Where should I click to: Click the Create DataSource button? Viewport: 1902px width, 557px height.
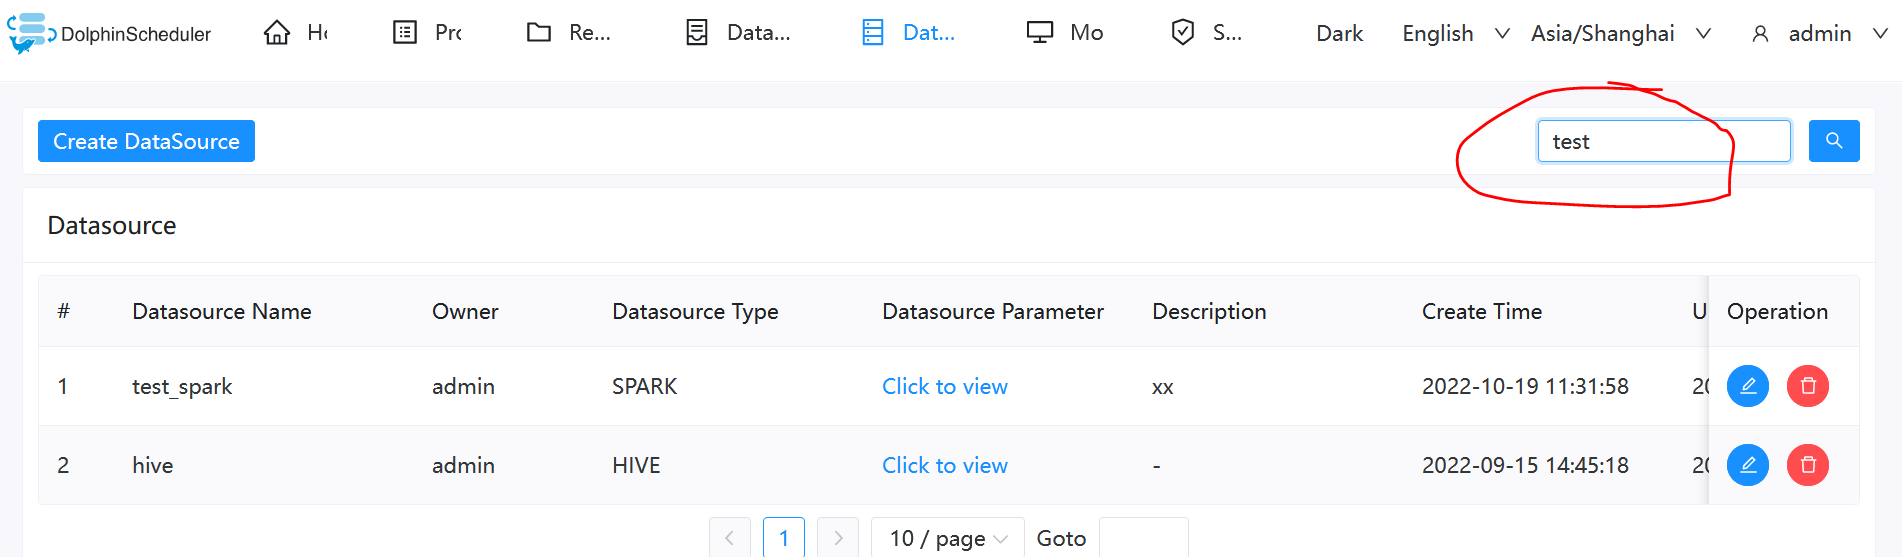[146, 141]
